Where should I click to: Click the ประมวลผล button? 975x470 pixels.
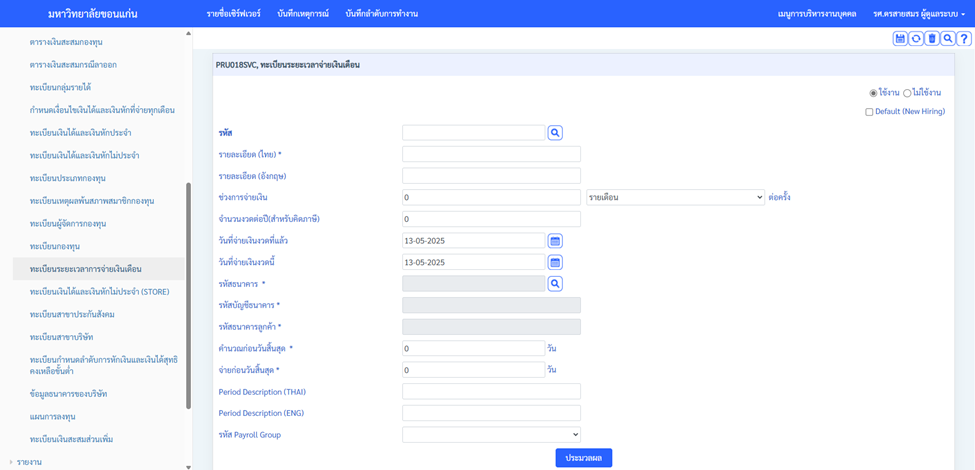583,457
